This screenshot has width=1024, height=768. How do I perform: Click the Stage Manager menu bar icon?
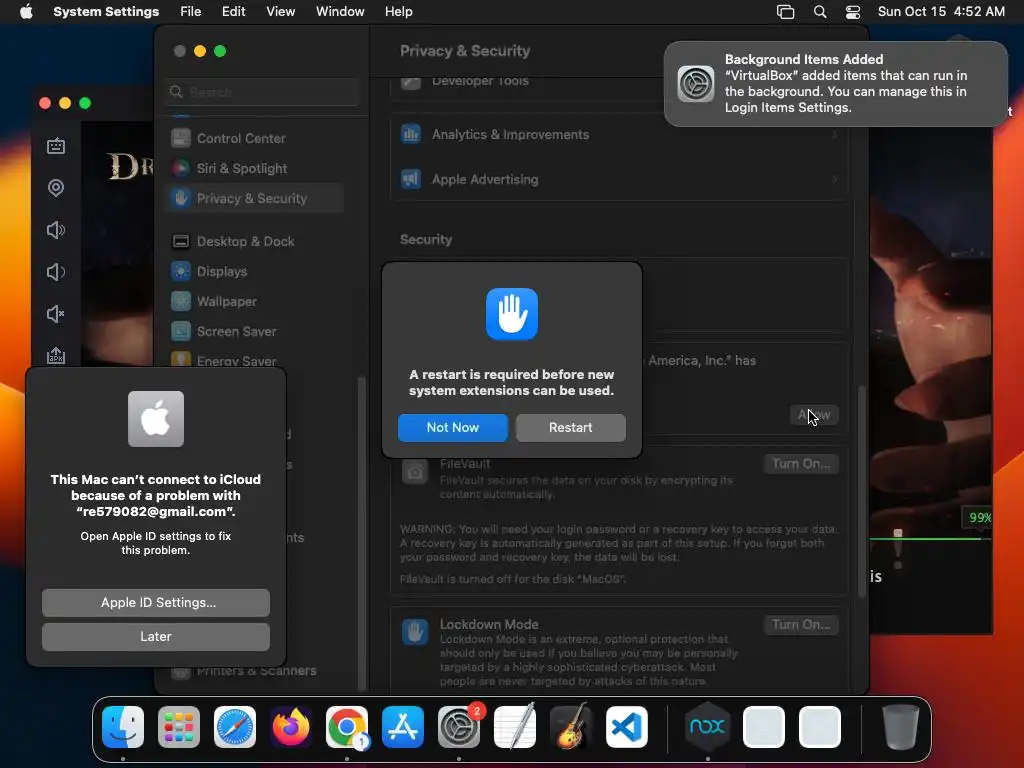786,12
